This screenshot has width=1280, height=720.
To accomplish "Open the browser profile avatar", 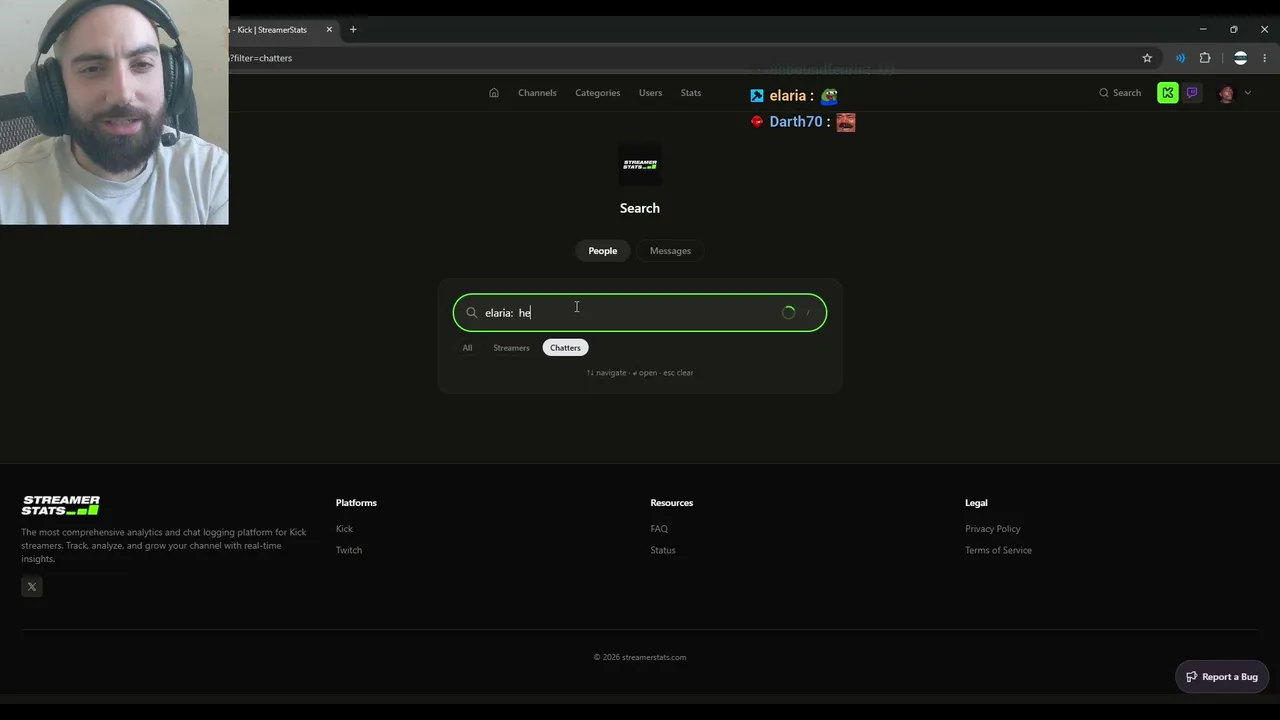I will [x=1240, y=58].
